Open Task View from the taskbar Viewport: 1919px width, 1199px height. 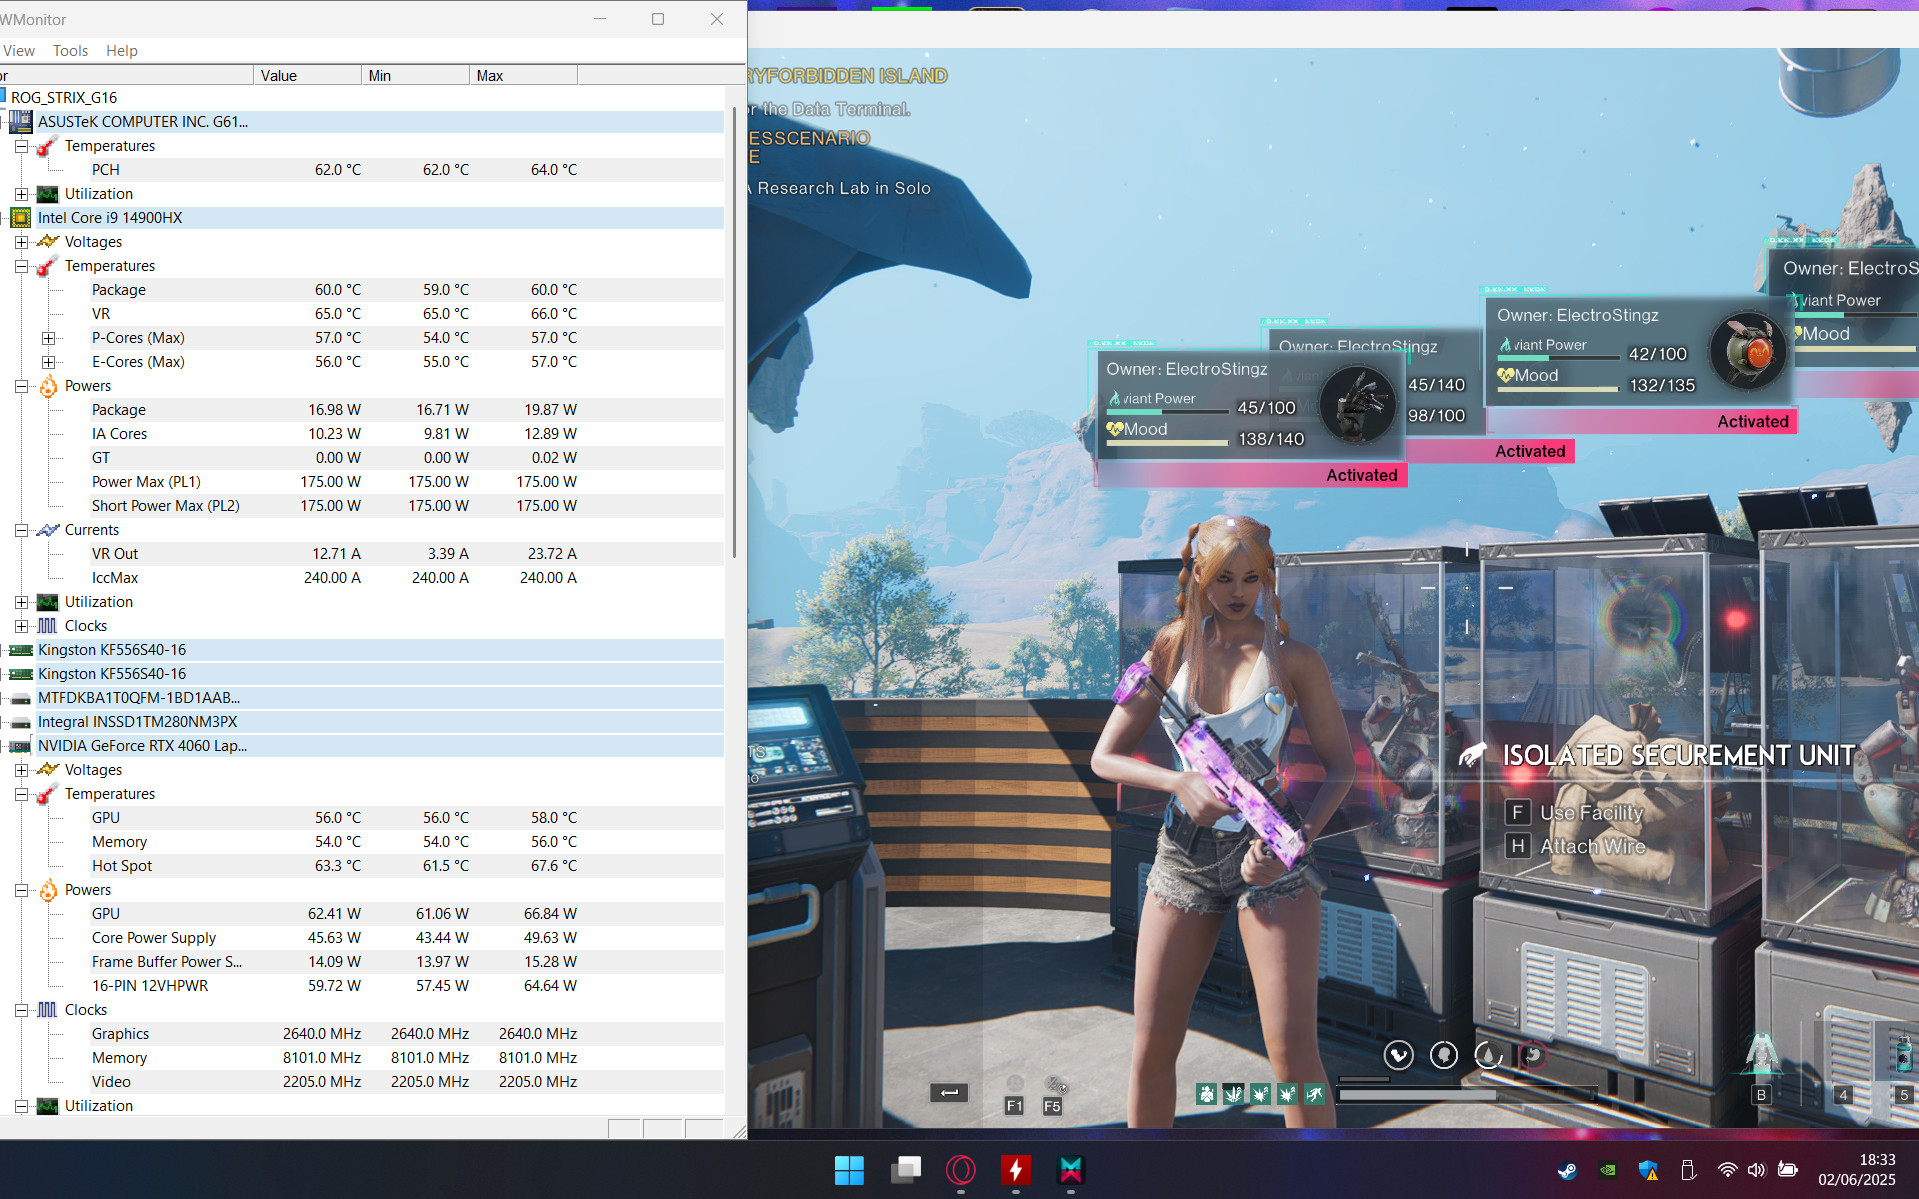click(x=906, y=1170)
